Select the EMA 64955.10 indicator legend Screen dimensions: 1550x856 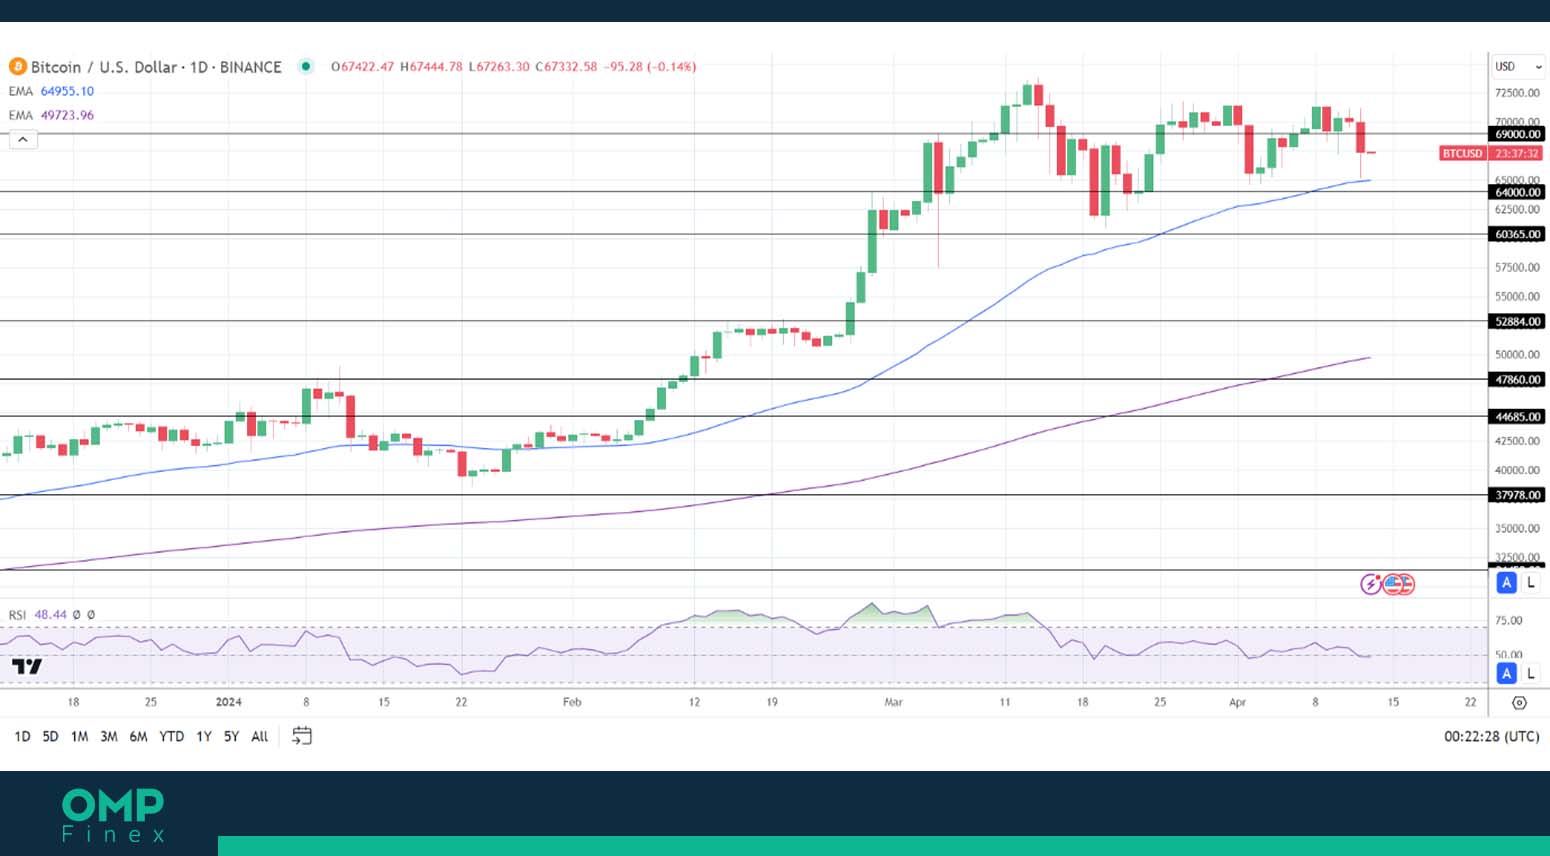click(51, 91)
